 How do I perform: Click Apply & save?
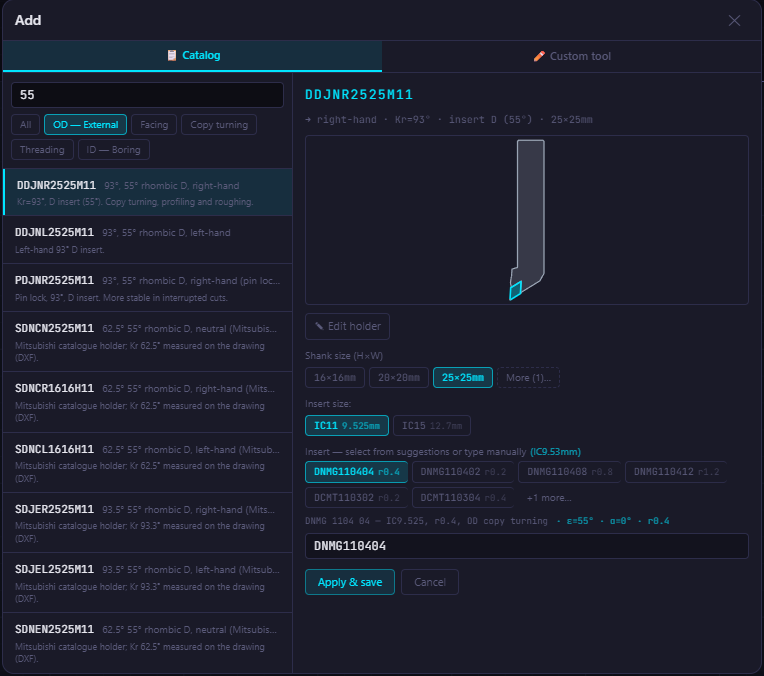tap(350, 582)
